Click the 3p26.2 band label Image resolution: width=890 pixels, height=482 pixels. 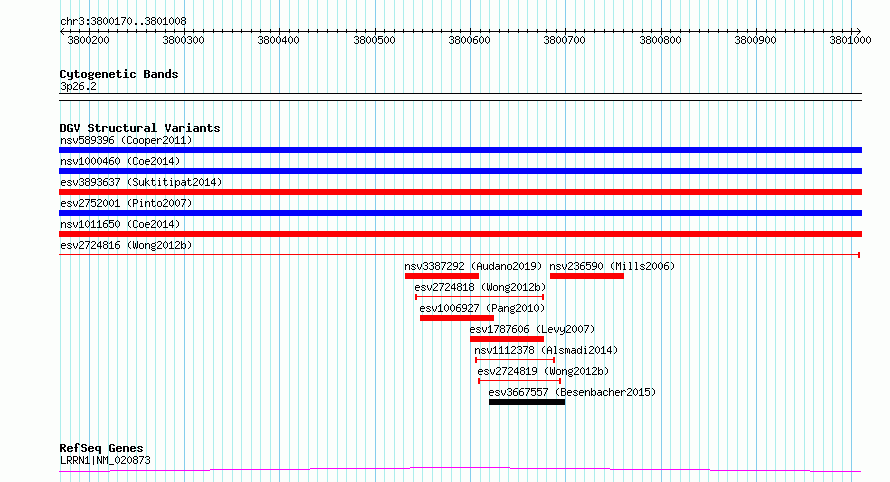[78, 86]
